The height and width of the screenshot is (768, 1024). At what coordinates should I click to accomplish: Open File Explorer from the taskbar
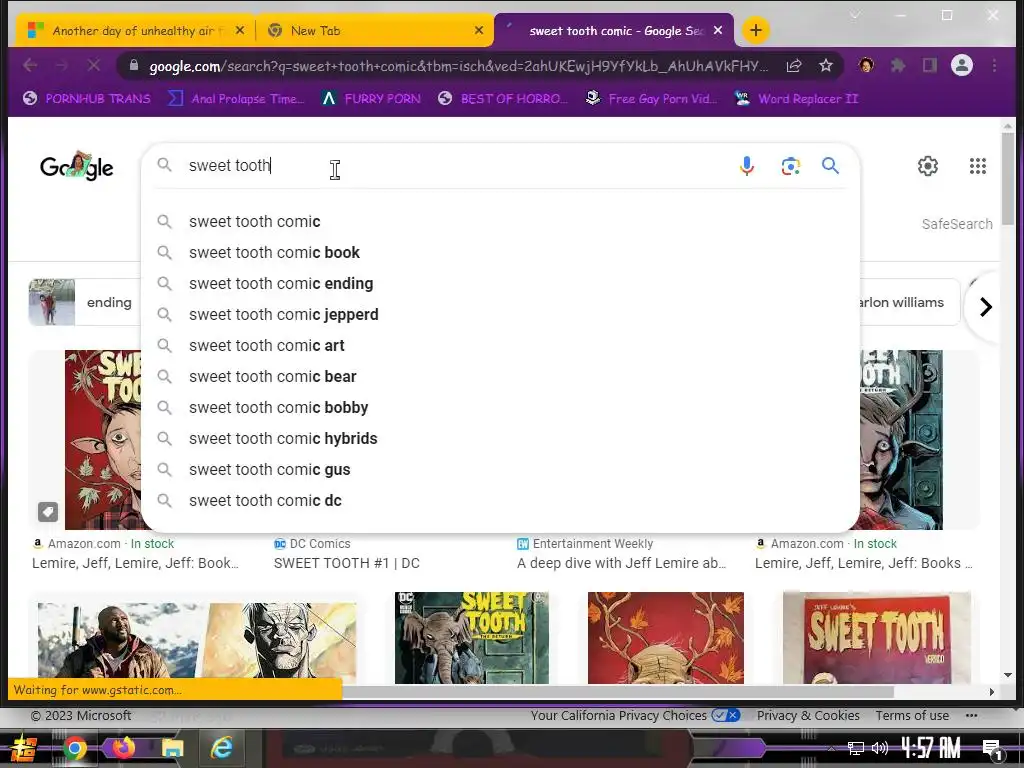[172, 748]
